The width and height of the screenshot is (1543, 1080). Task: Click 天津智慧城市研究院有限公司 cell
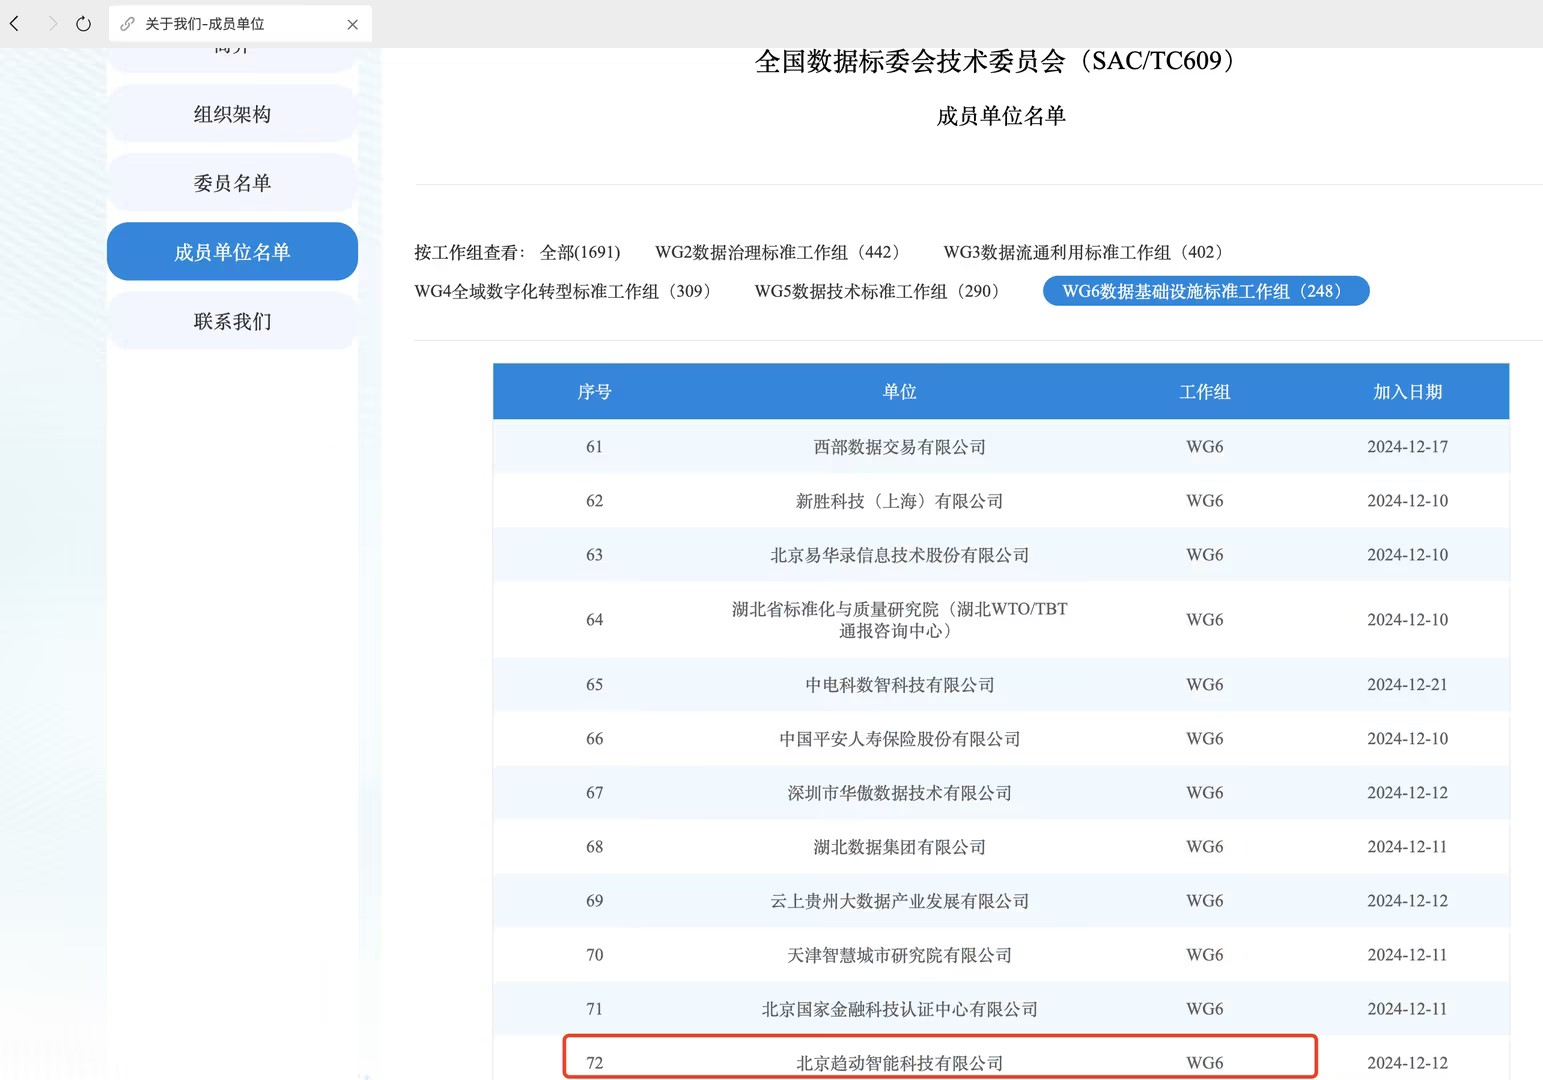[x=899, y=955]
